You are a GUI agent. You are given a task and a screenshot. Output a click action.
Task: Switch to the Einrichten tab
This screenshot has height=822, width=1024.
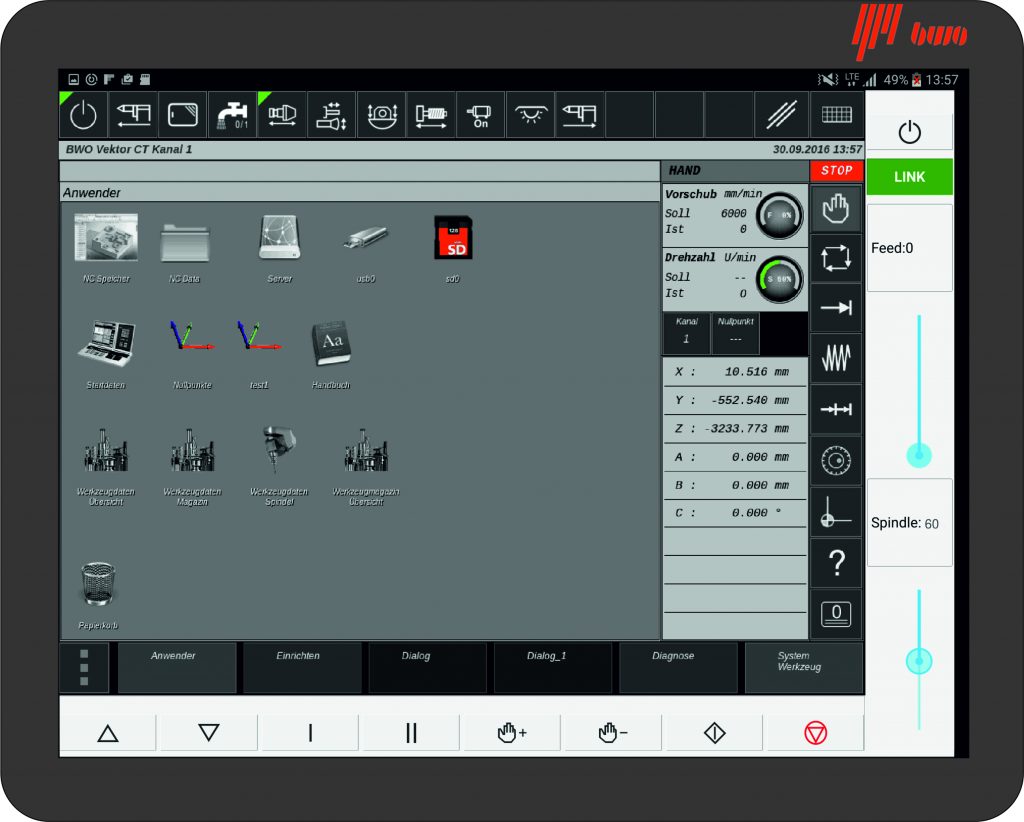tap(304, 667)
